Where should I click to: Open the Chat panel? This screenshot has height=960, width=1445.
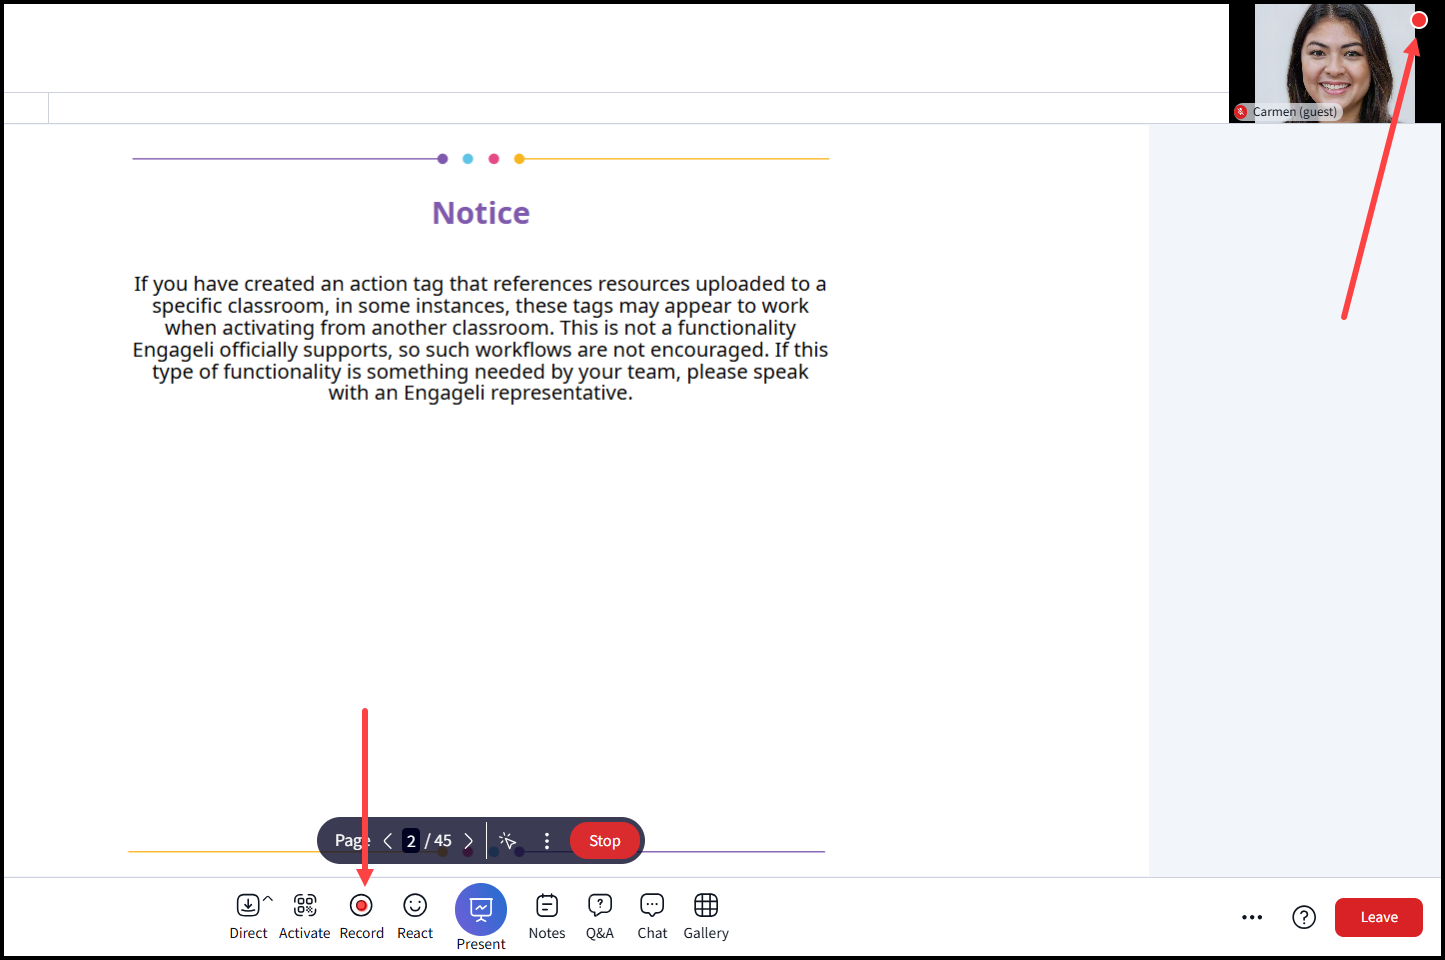point(652,906)
